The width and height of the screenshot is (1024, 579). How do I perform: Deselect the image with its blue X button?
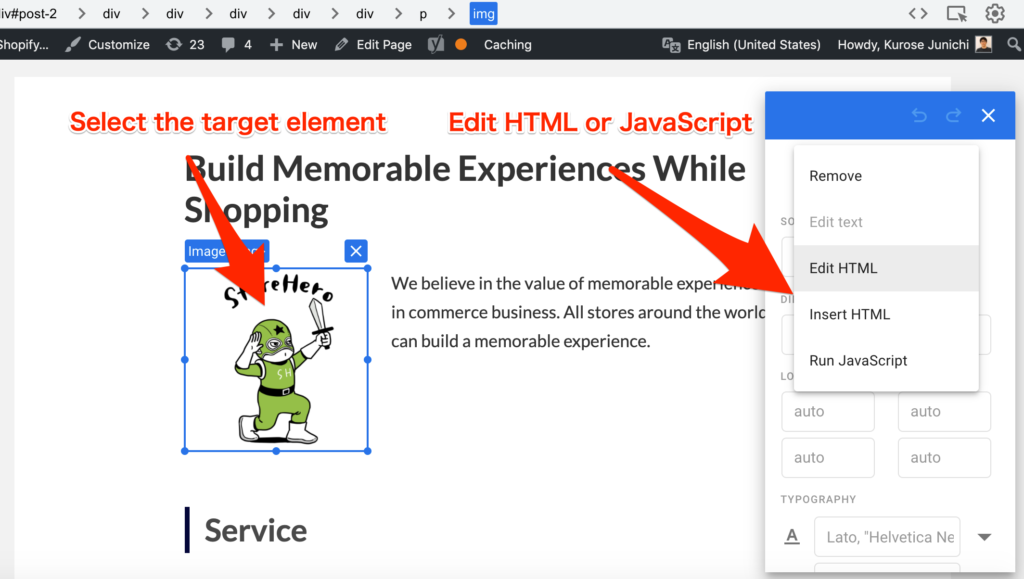pos(356,251)
